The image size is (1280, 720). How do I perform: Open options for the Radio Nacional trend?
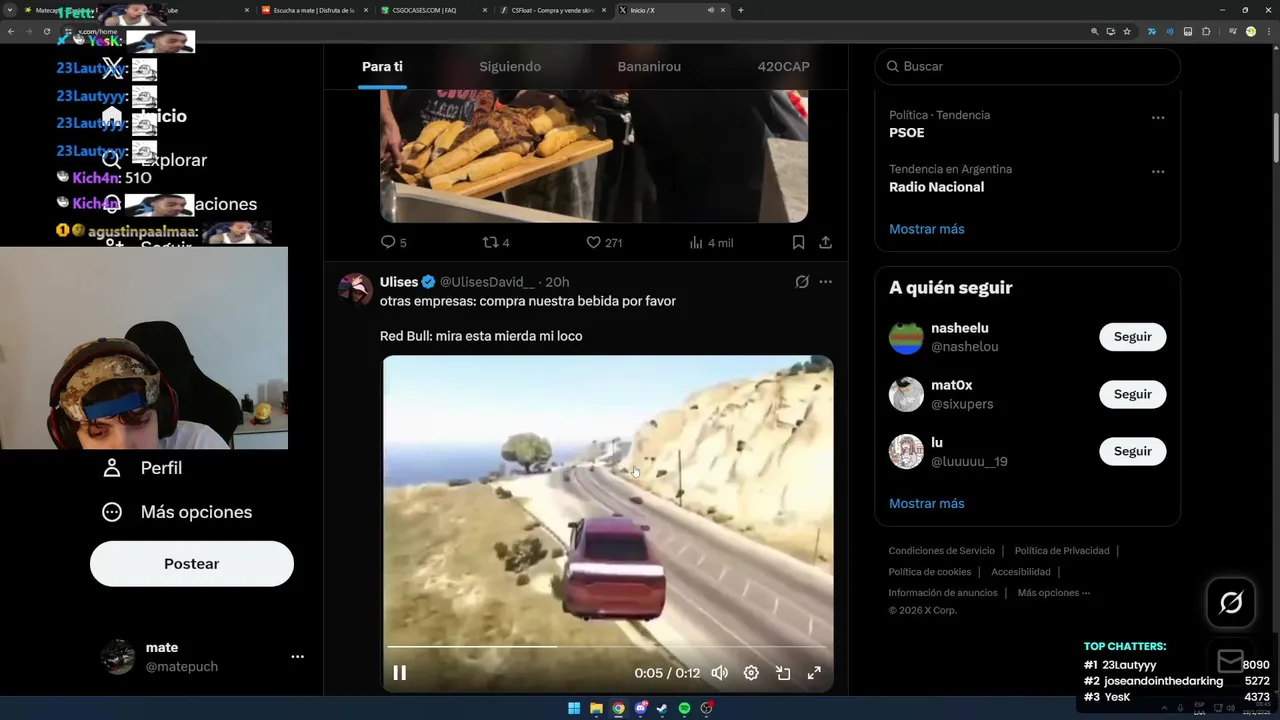tap(1157, 172)
